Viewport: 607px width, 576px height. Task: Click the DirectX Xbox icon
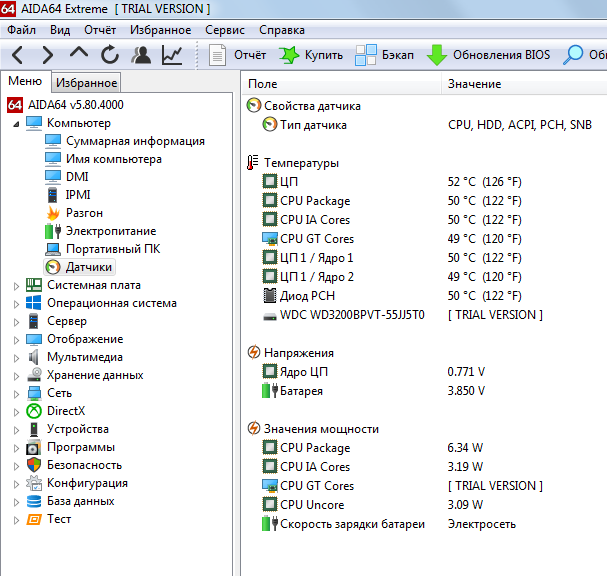tap(34, 411)
